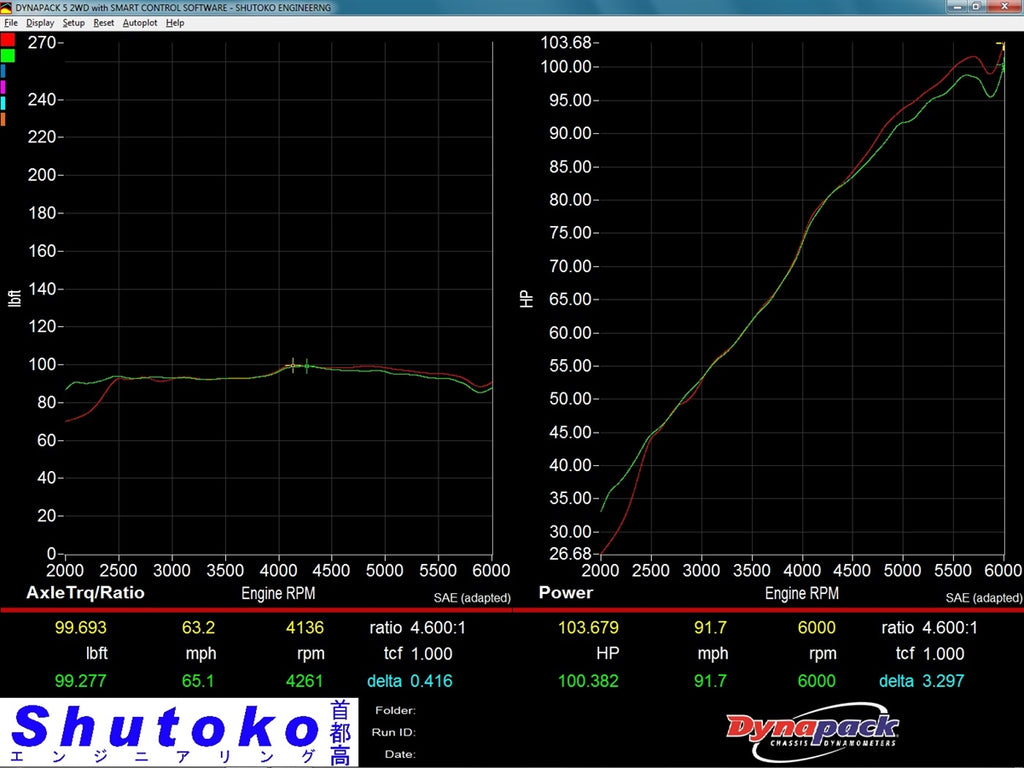Click the 103.68 top value on the power axis
Viewport: 1024px width, 768px height.
pyautogui.click(x=566, y=42)
